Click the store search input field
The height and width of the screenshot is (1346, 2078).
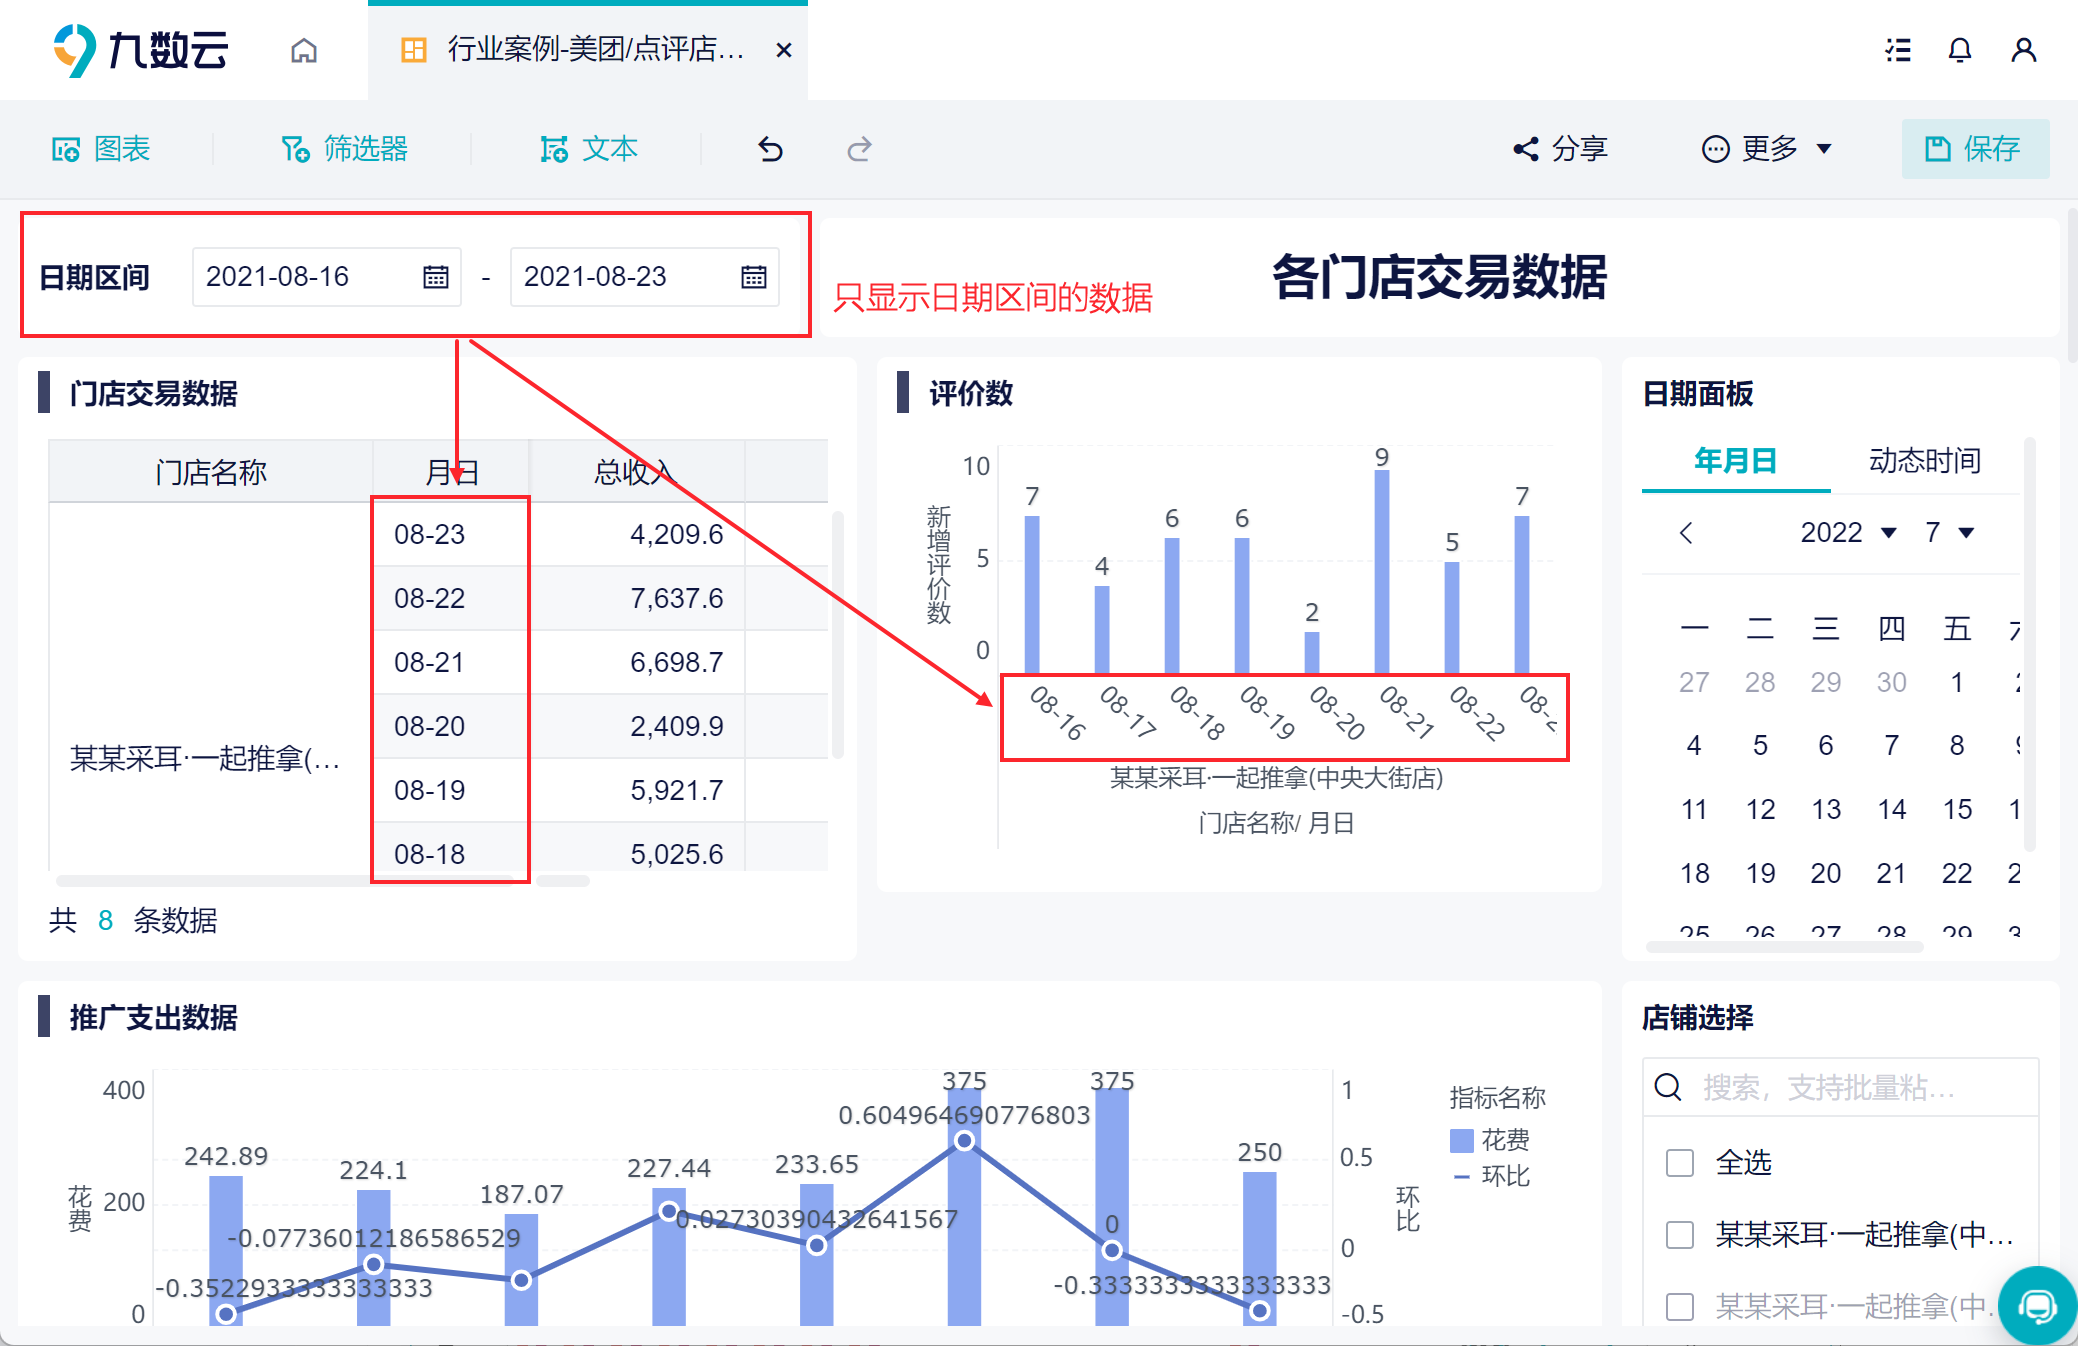1841,1087
